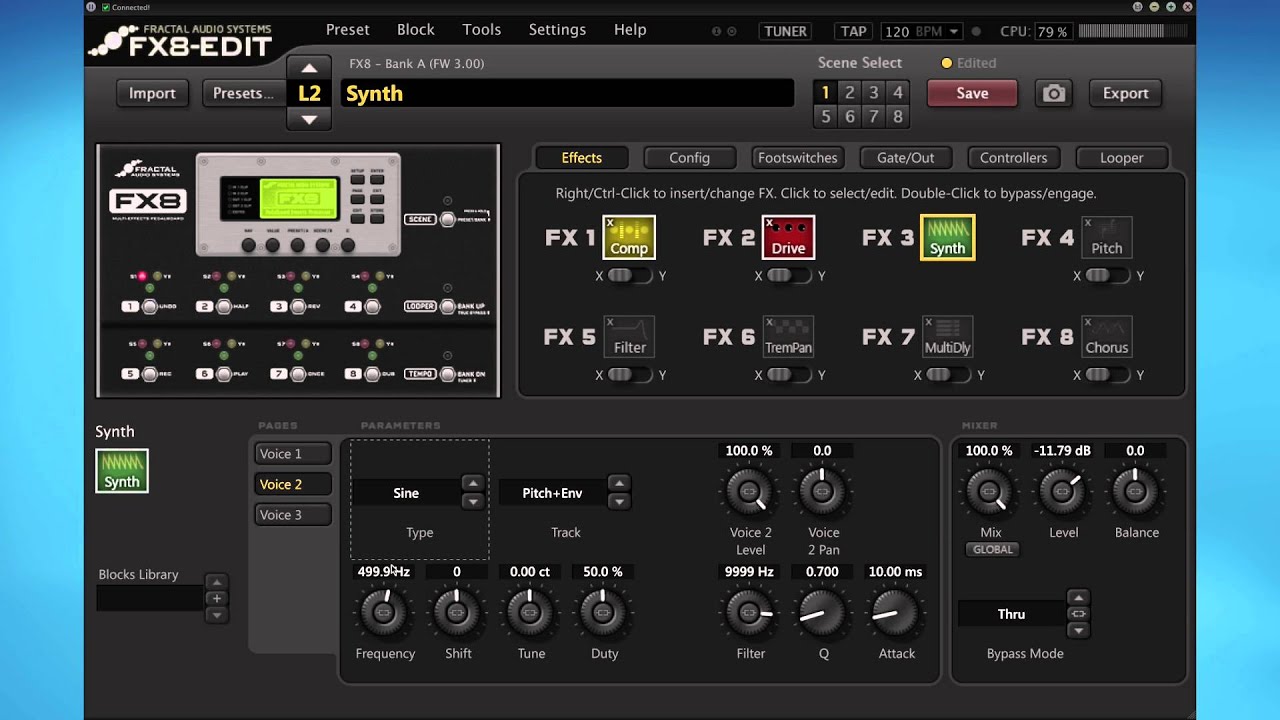This screenshot has width=1280, height=720.
Task: Click the Synth block icon under Synth heading
Action: point(122,471)
